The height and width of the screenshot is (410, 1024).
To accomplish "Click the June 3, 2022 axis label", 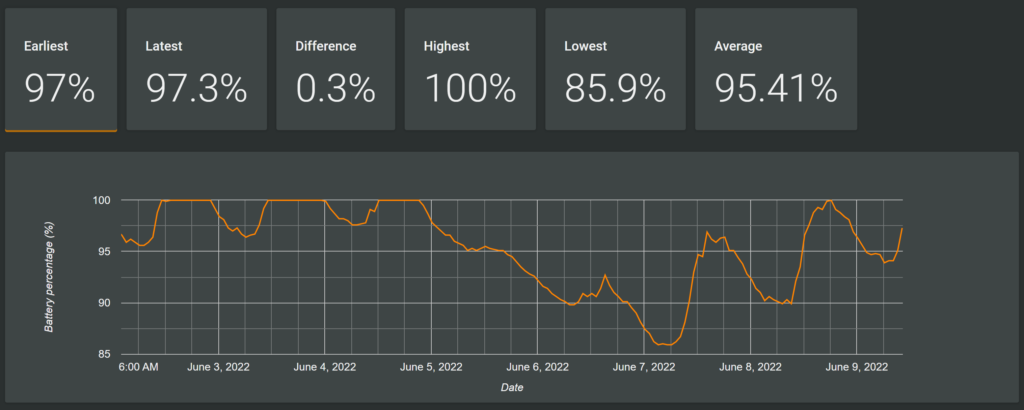I will pyautogui.click(x=219, y=368).
